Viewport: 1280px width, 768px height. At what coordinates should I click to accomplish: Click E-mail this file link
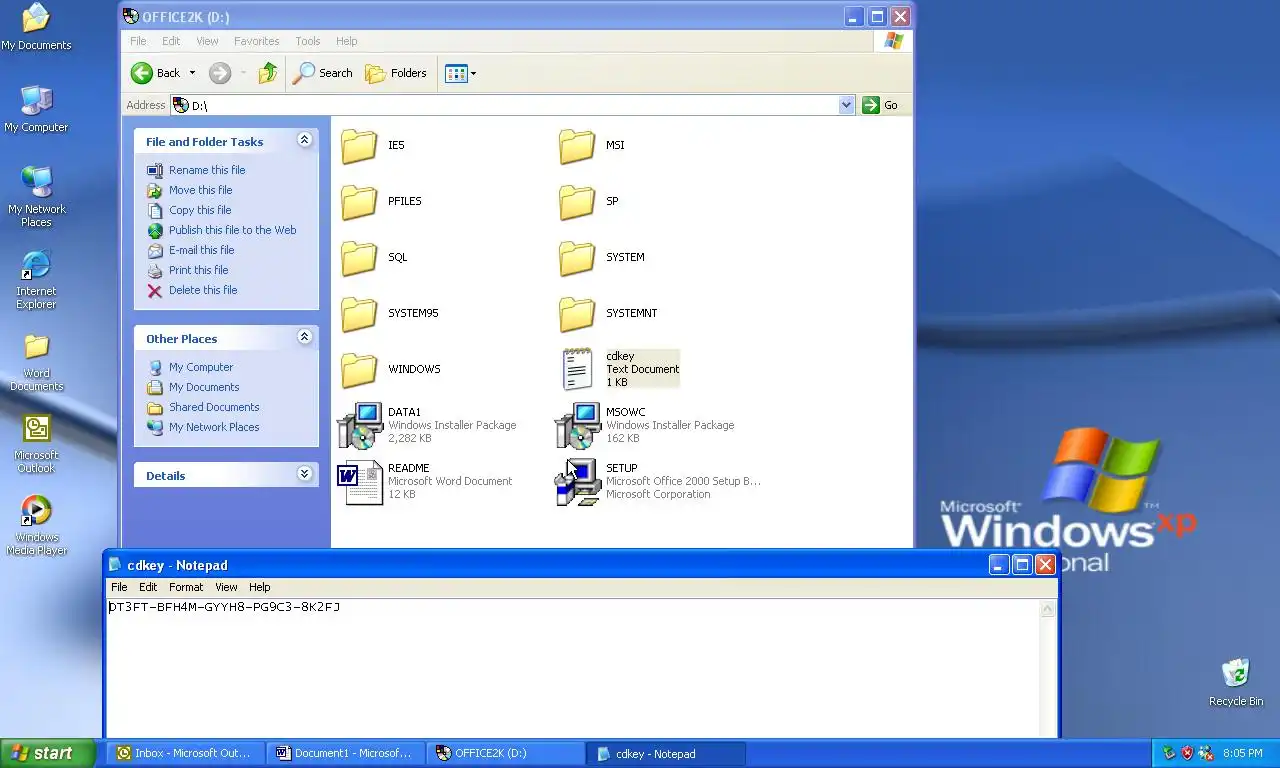coord(201,250)
